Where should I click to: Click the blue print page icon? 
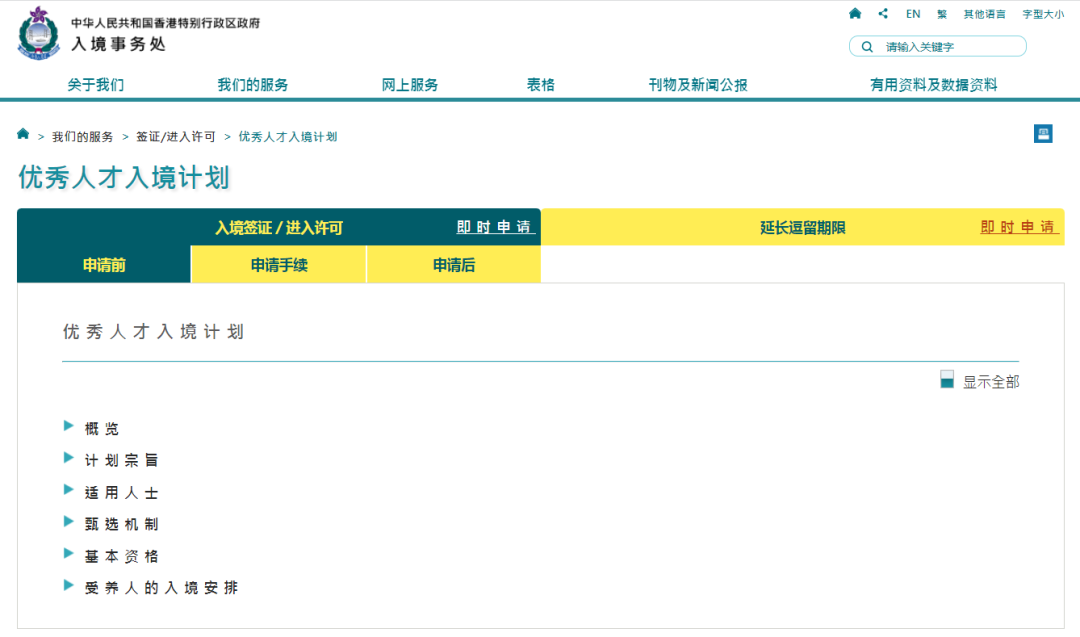(x=1043, y=134)
